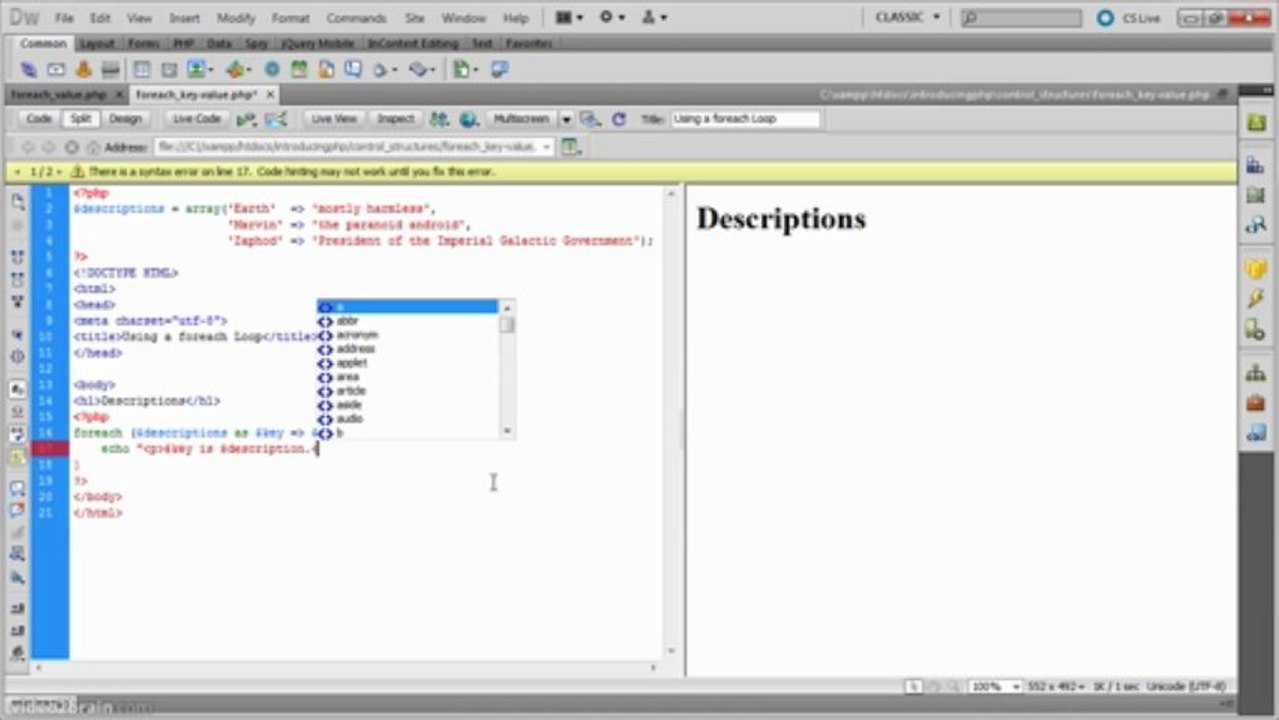Image resolution: width=1279 pixels, height=720 pixels.
Task: Click the Named Anchor insert icon
Action: [x=84, y=69]
